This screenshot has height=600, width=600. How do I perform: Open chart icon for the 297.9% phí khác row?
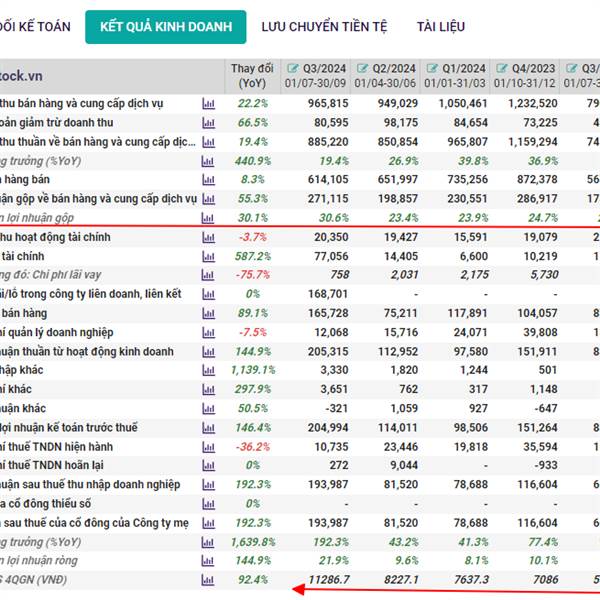208,390
